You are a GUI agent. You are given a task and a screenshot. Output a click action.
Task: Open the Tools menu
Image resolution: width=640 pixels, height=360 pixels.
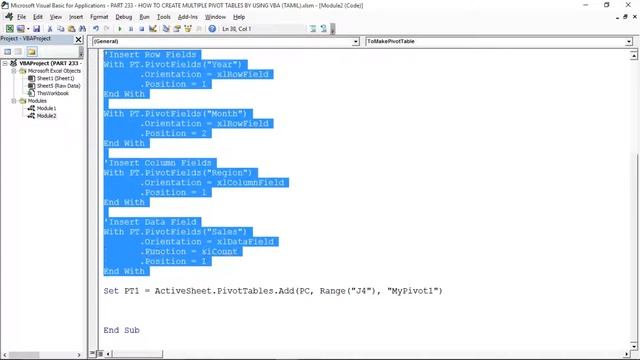pyautogui.click(x=163, y=17)
